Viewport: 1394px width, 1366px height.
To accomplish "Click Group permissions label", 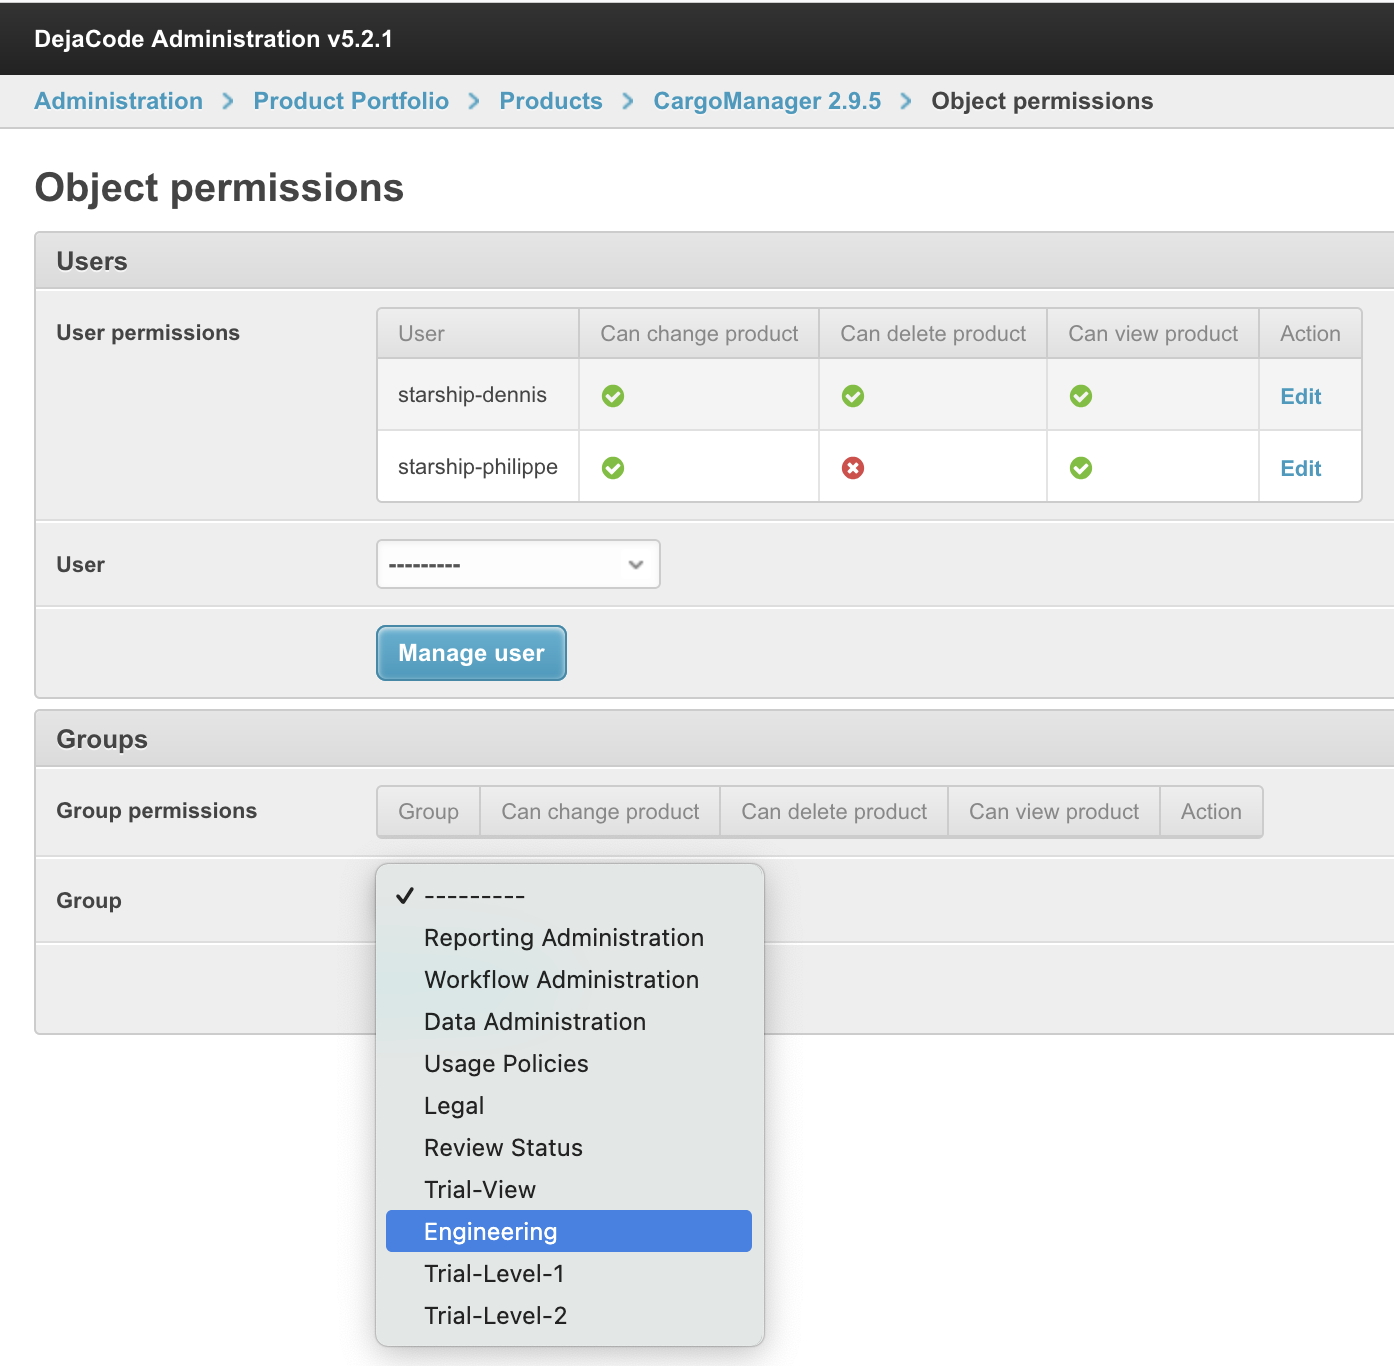I will [x=156, y=811].
